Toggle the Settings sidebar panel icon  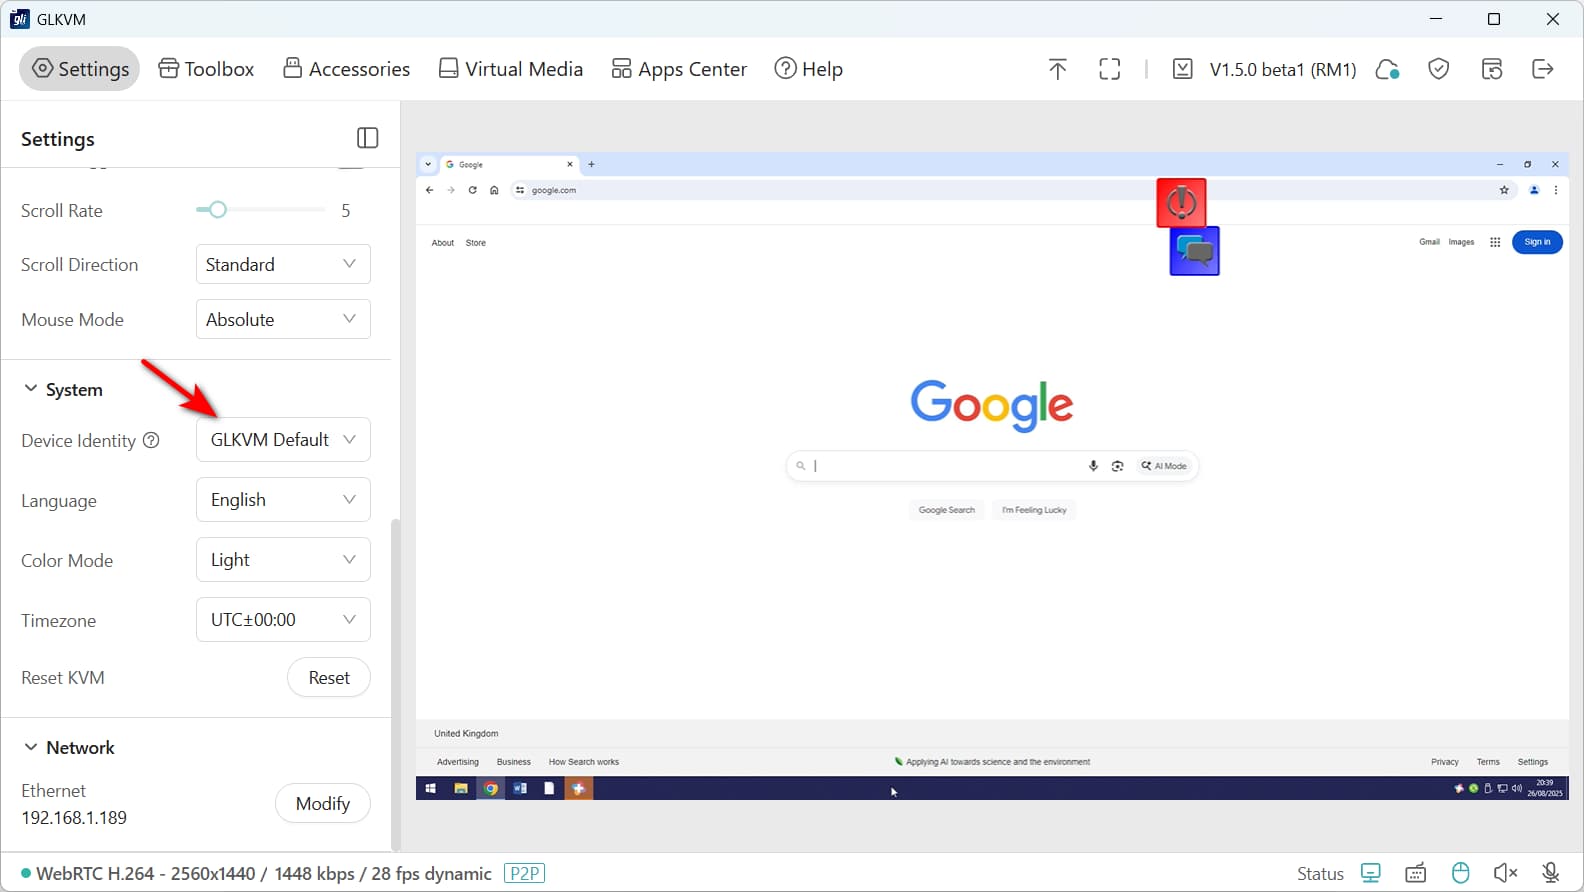click(x=367, y=138)
